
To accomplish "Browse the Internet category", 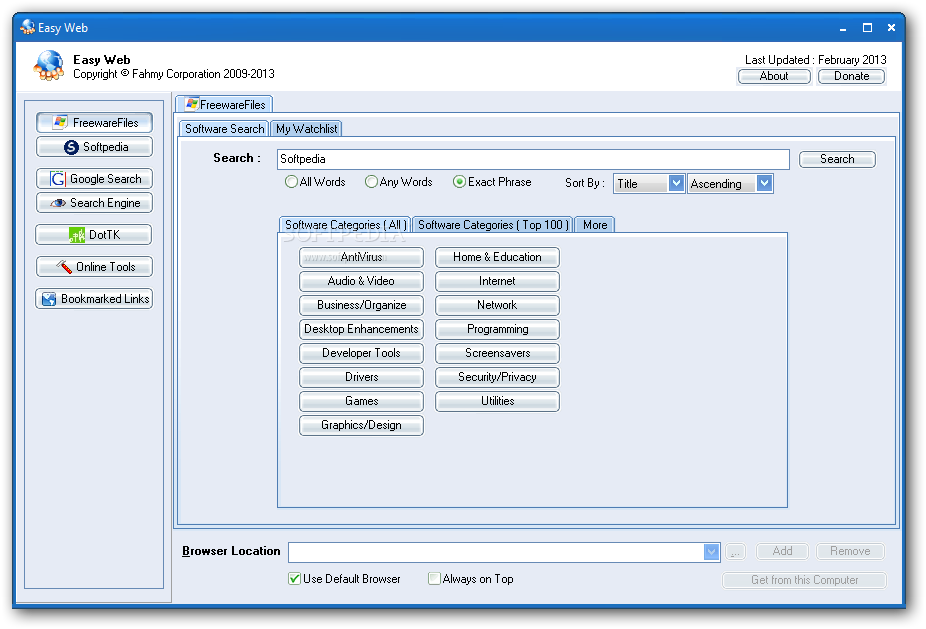I will 497,281.
